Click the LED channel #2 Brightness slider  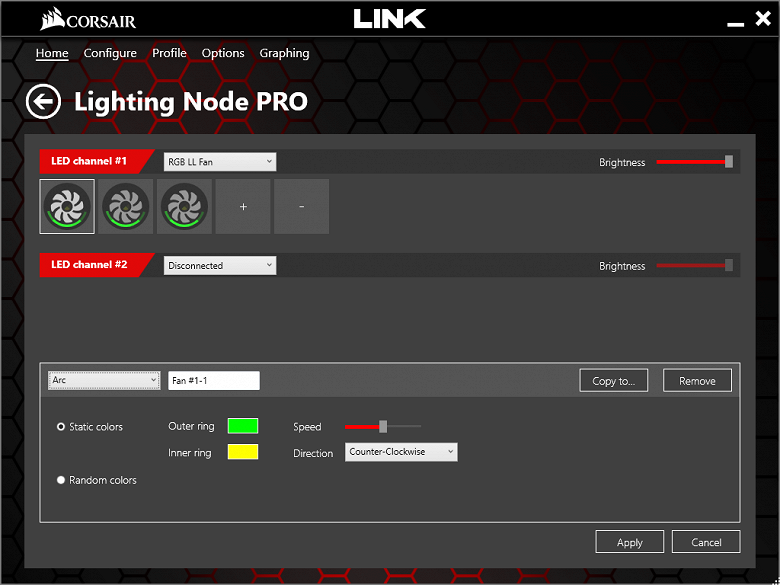tap(694, 266)
